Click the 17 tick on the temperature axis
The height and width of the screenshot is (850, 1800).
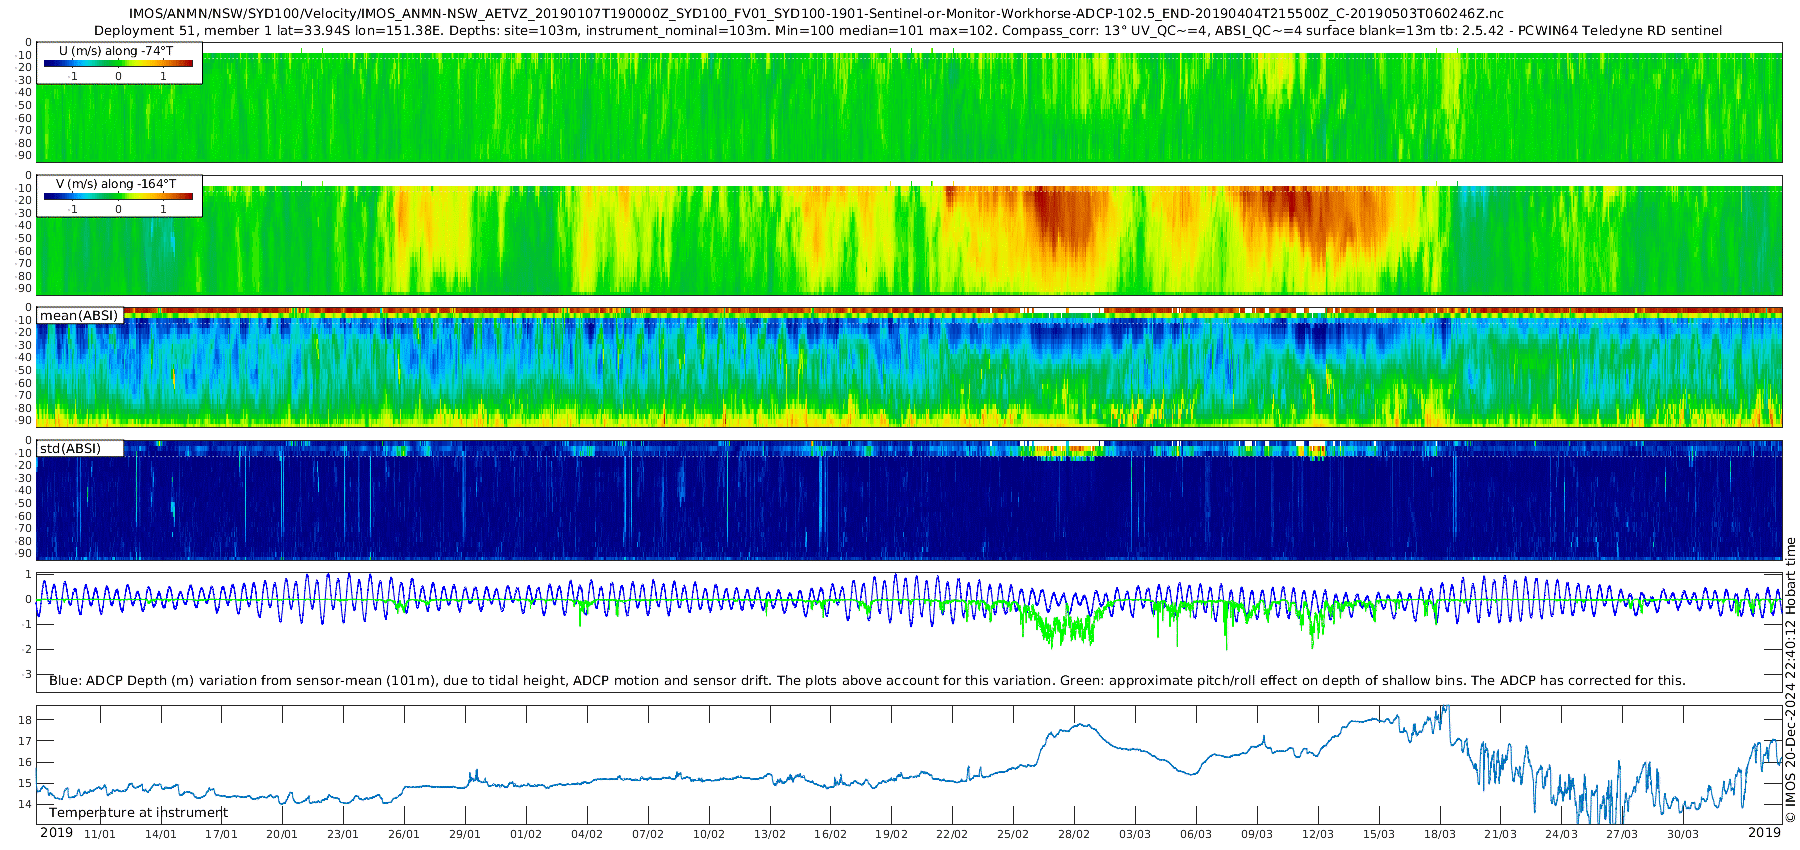point(26,741)
